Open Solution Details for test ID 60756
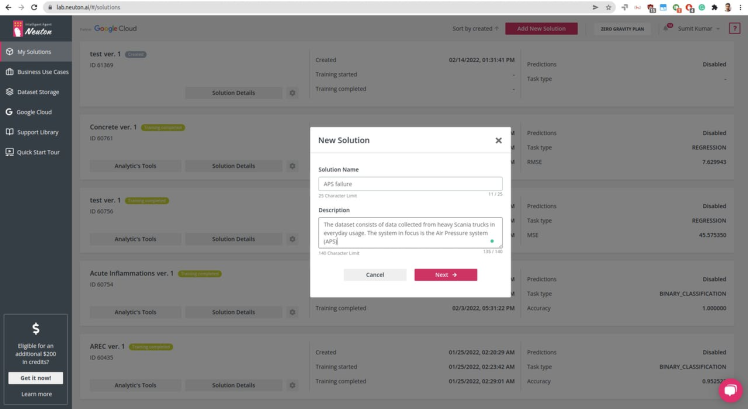The width and height of the screenshot is (748, 409). pos(234,239)
